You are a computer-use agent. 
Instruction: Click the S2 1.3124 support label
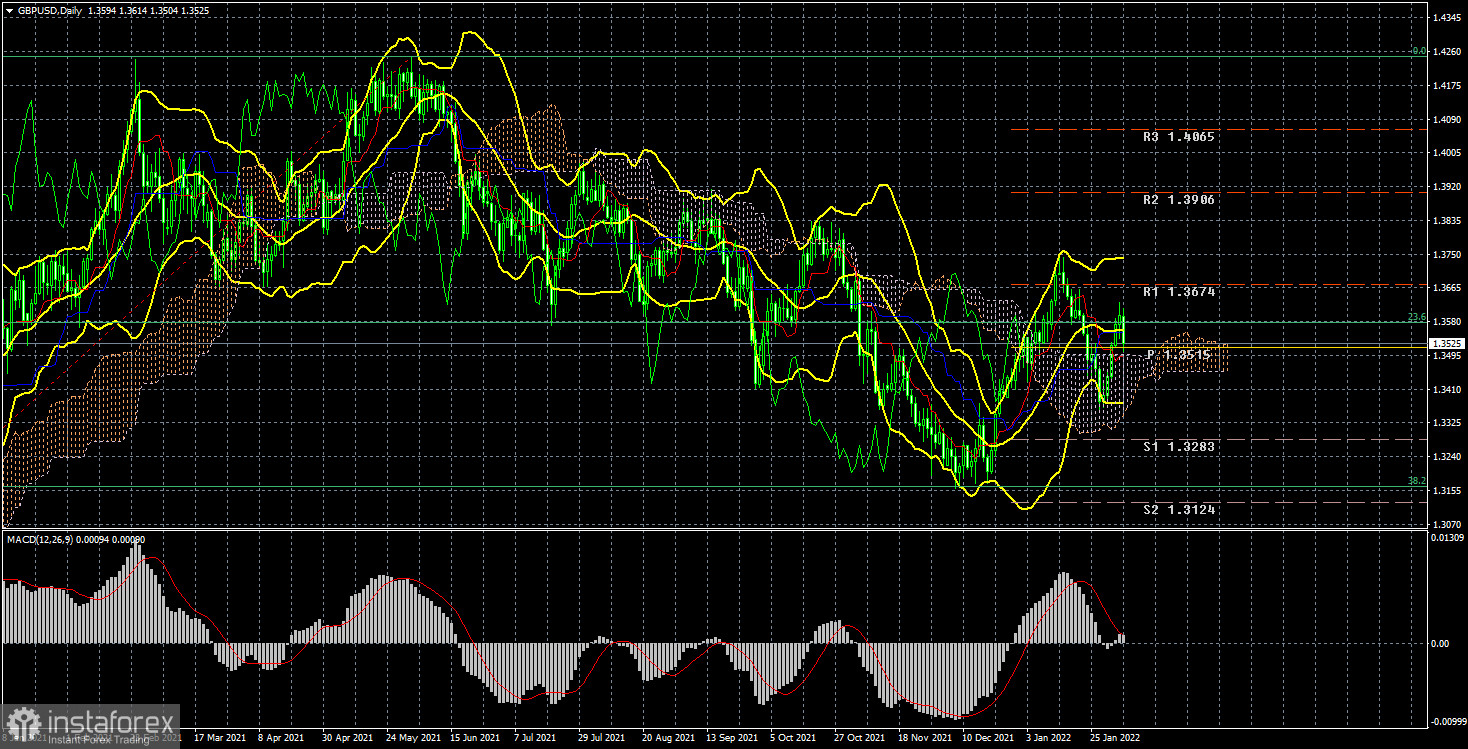1180,510
